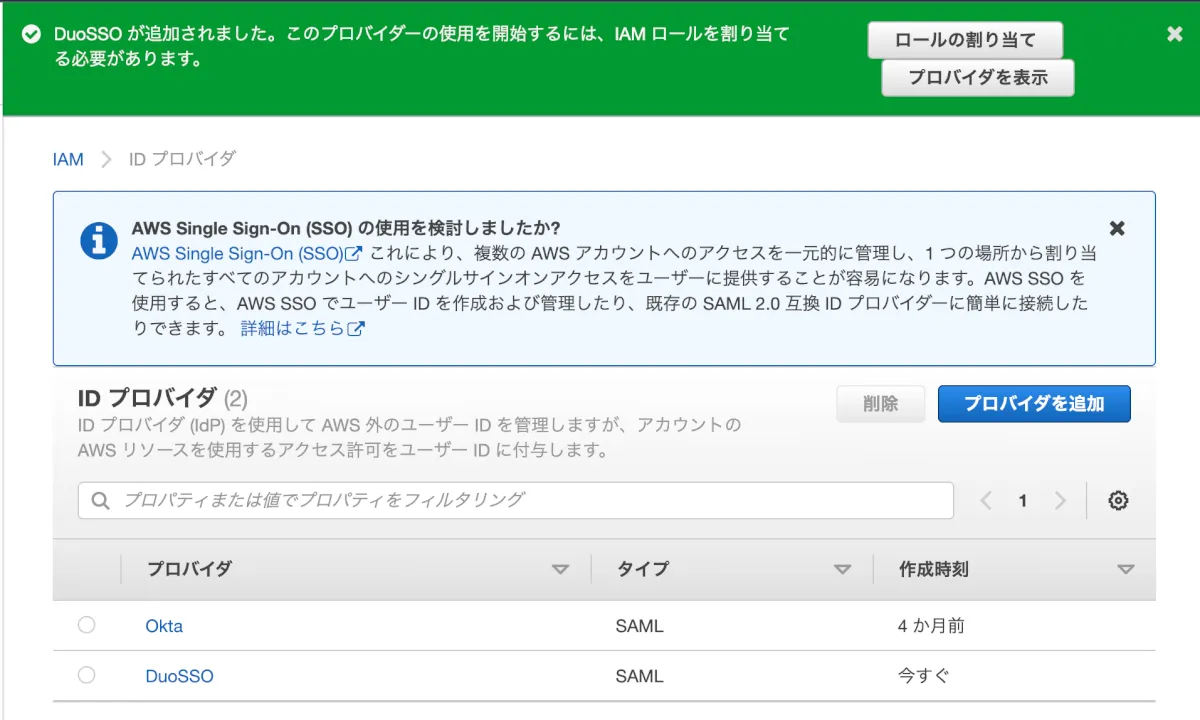Click プロバイダを追加 button
This screenshot has height=720, width=1200.
[x=1034, y=404]
